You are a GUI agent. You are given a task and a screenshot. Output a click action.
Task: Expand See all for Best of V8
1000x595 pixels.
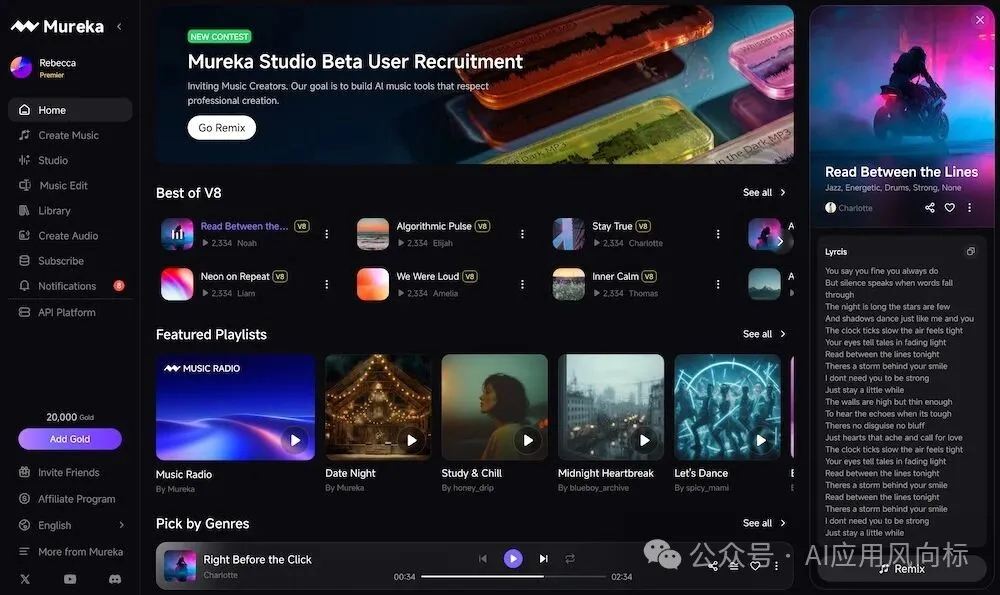point(764,192)
